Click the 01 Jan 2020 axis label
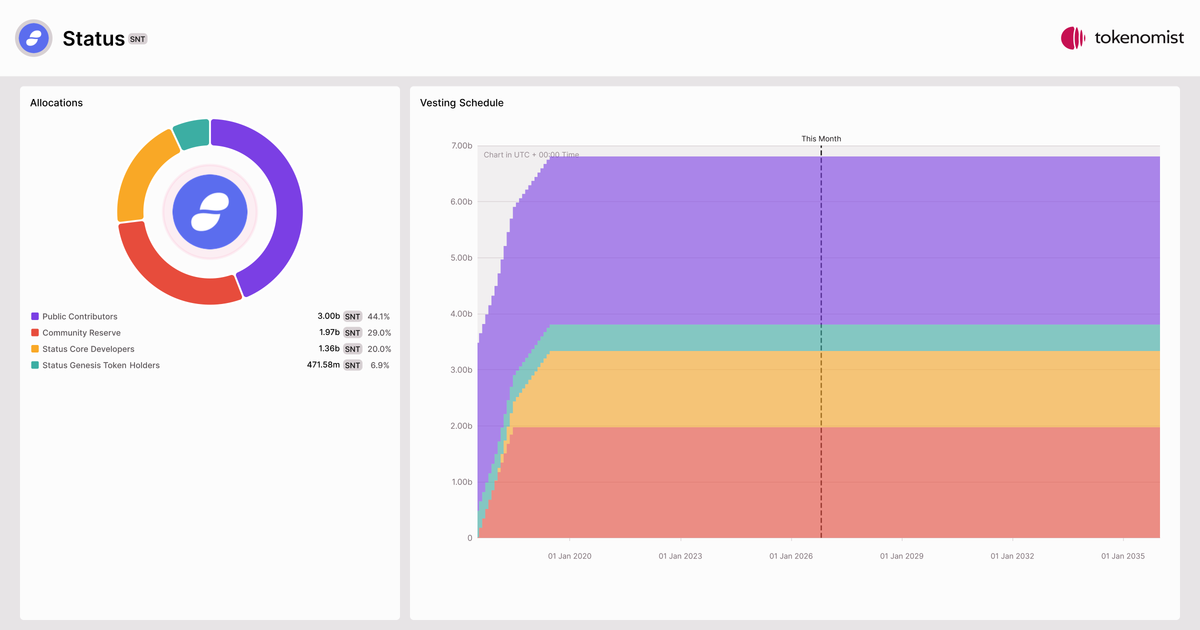Image resolution: width=1200 pixels, height=630 pixels. (569, 556)
